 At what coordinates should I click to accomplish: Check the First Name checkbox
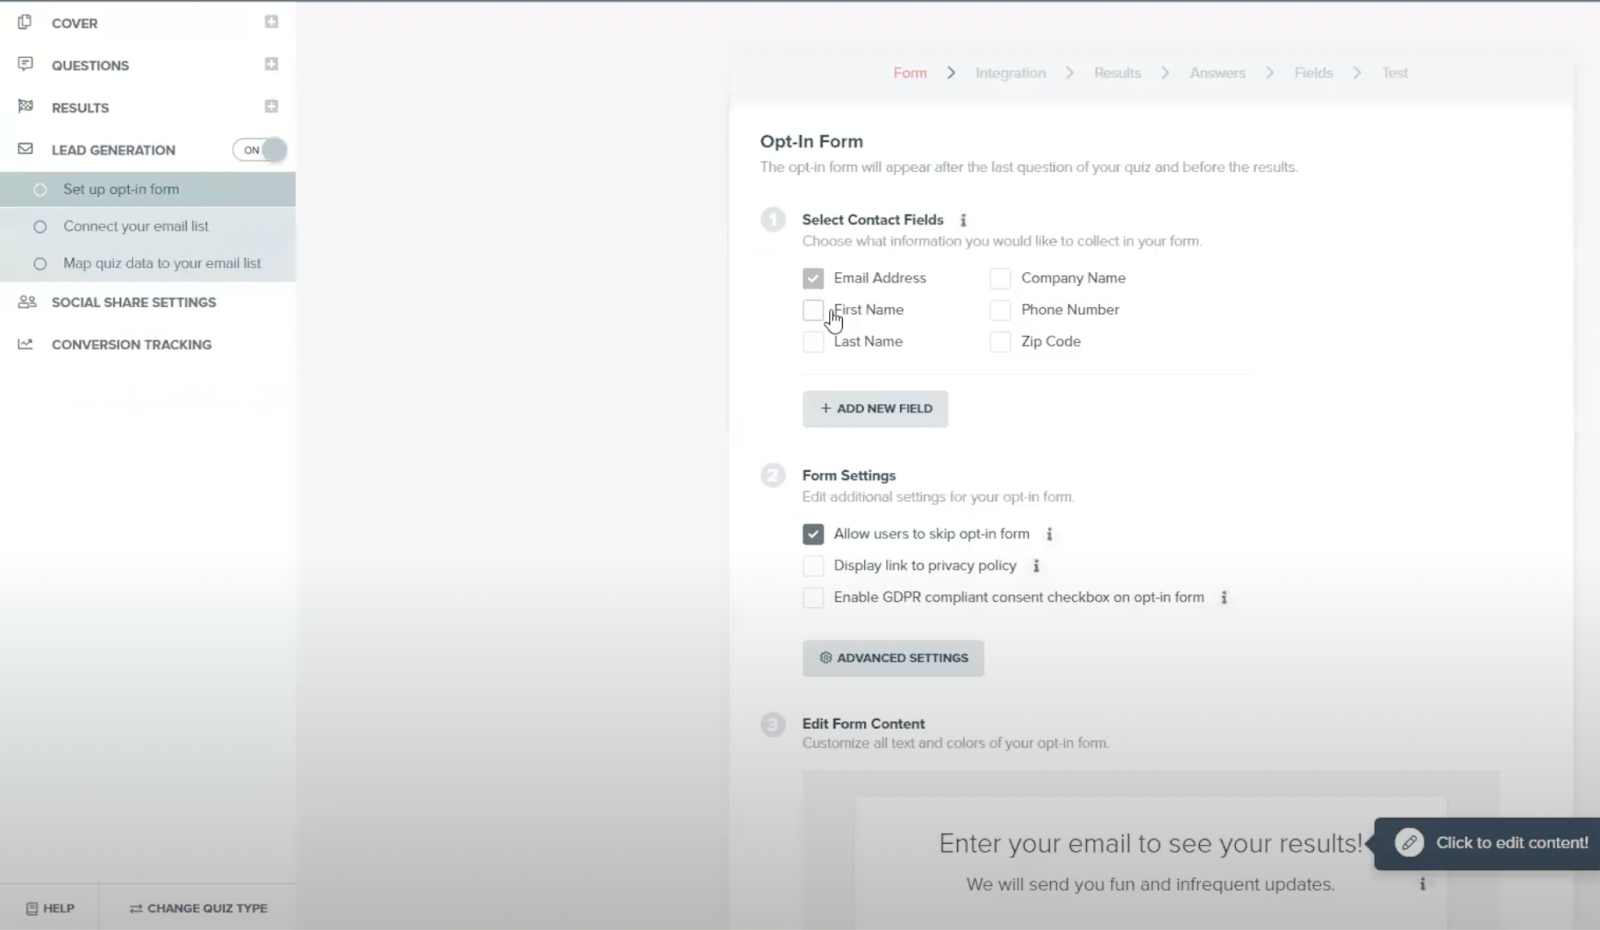[813, 310]
